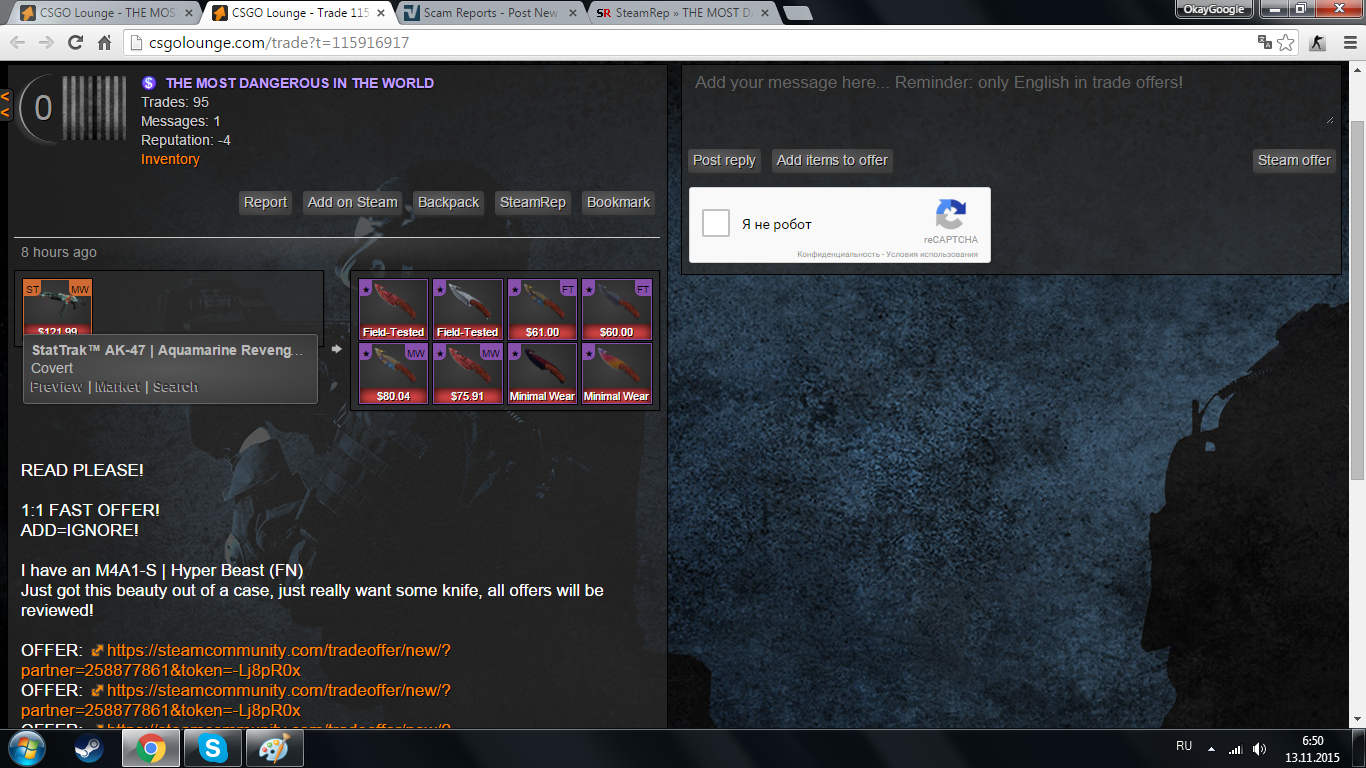This screenshot has height=768, width=1366.
Task: Open the Chrome hamburger menu
Action: [1347, 43]
